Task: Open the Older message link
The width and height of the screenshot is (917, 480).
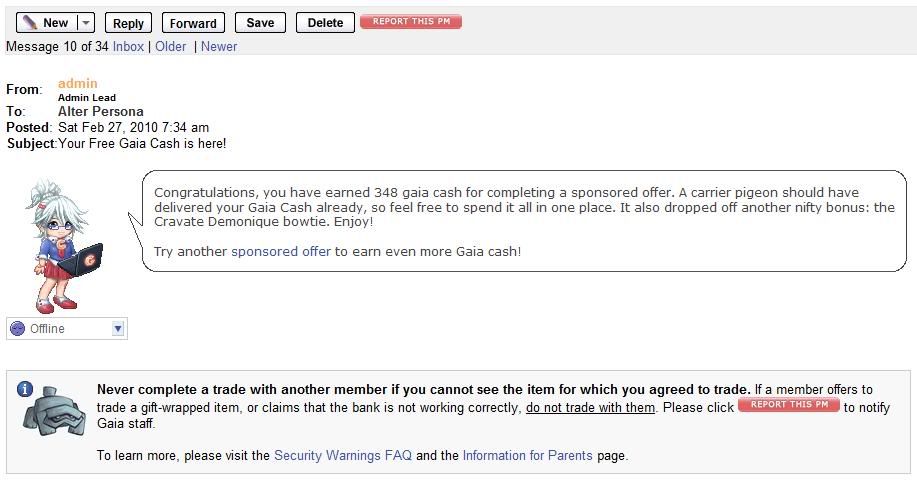Action: coord(170,46)
